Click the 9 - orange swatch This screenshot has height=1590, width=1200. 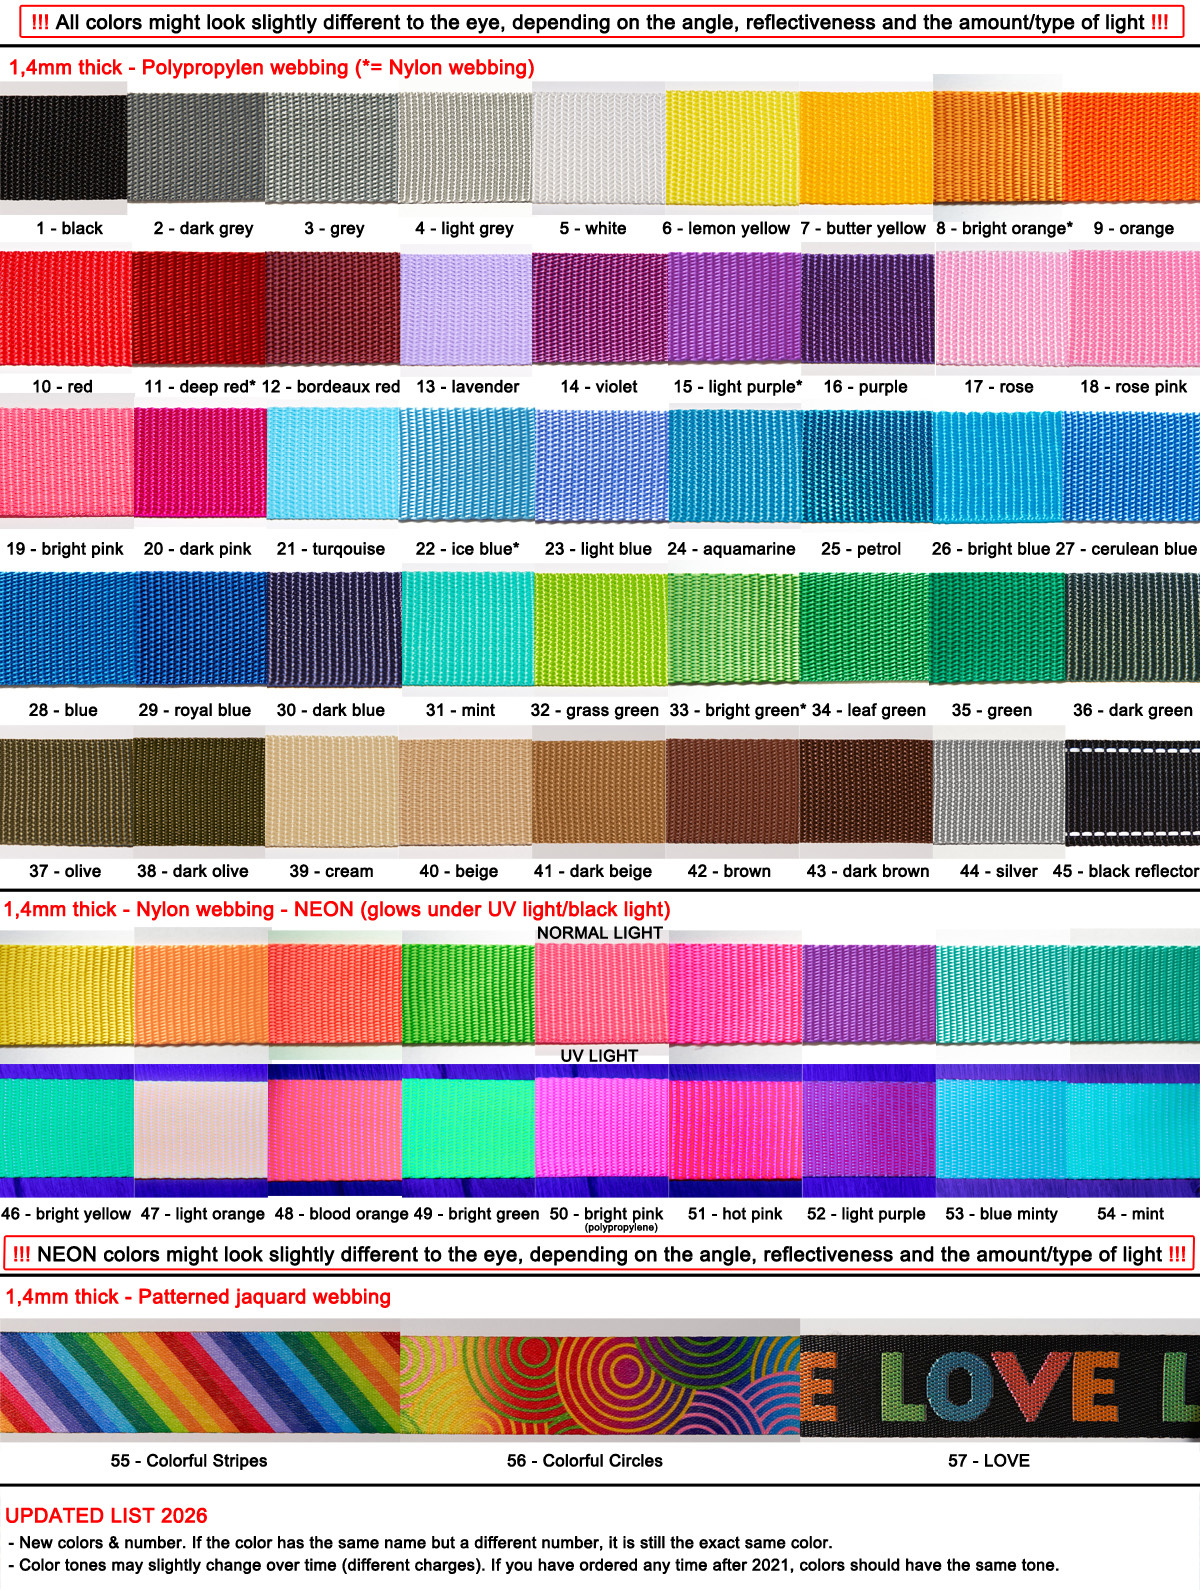[x=1131, y=147]
